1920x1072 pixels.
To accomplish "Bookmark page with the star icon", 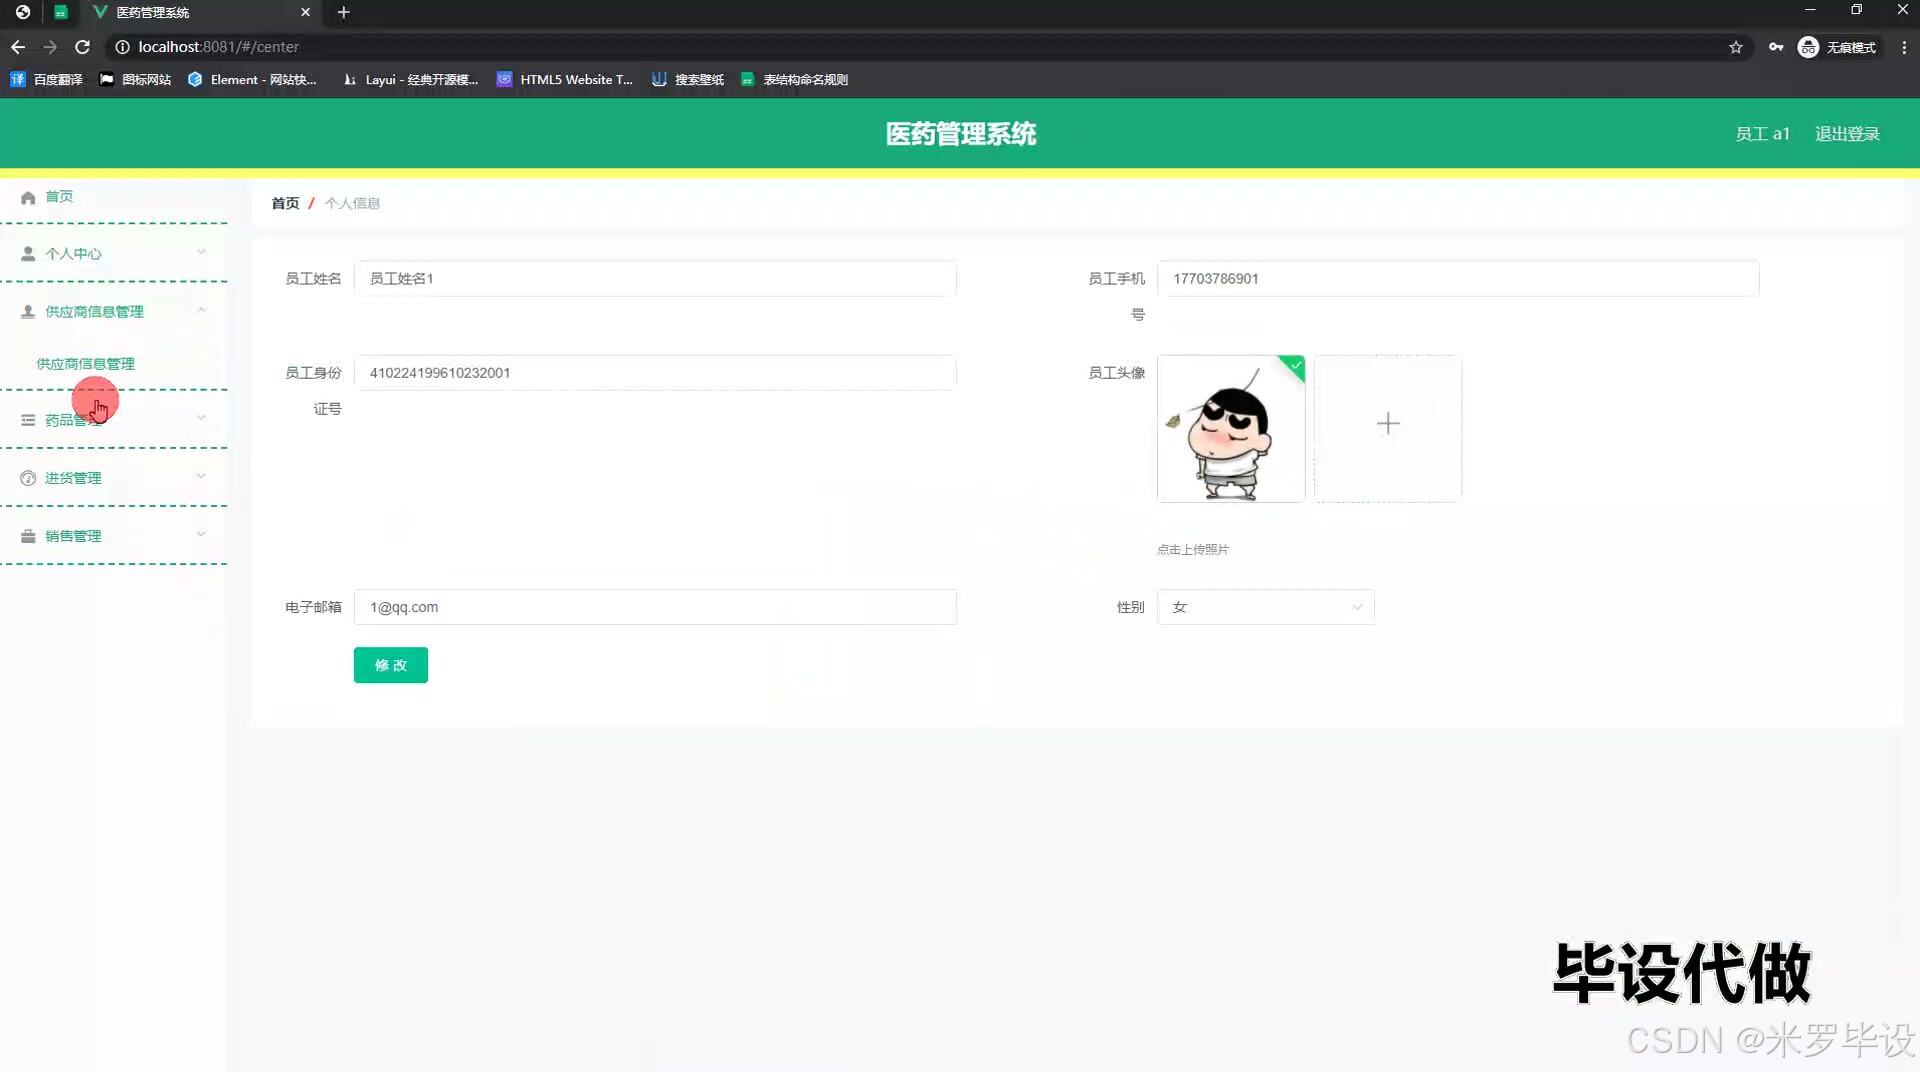I will 1736,47.
